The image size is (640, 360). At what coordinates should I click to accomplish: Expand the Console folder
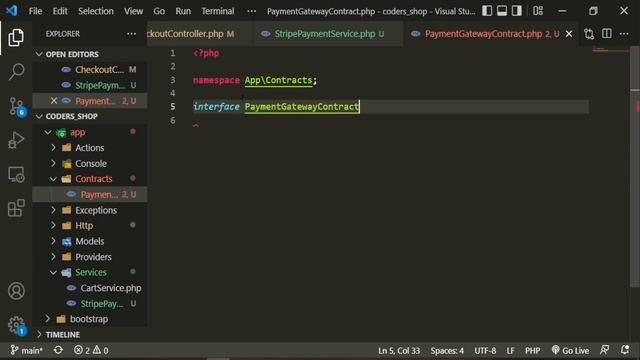pos(53,163)
